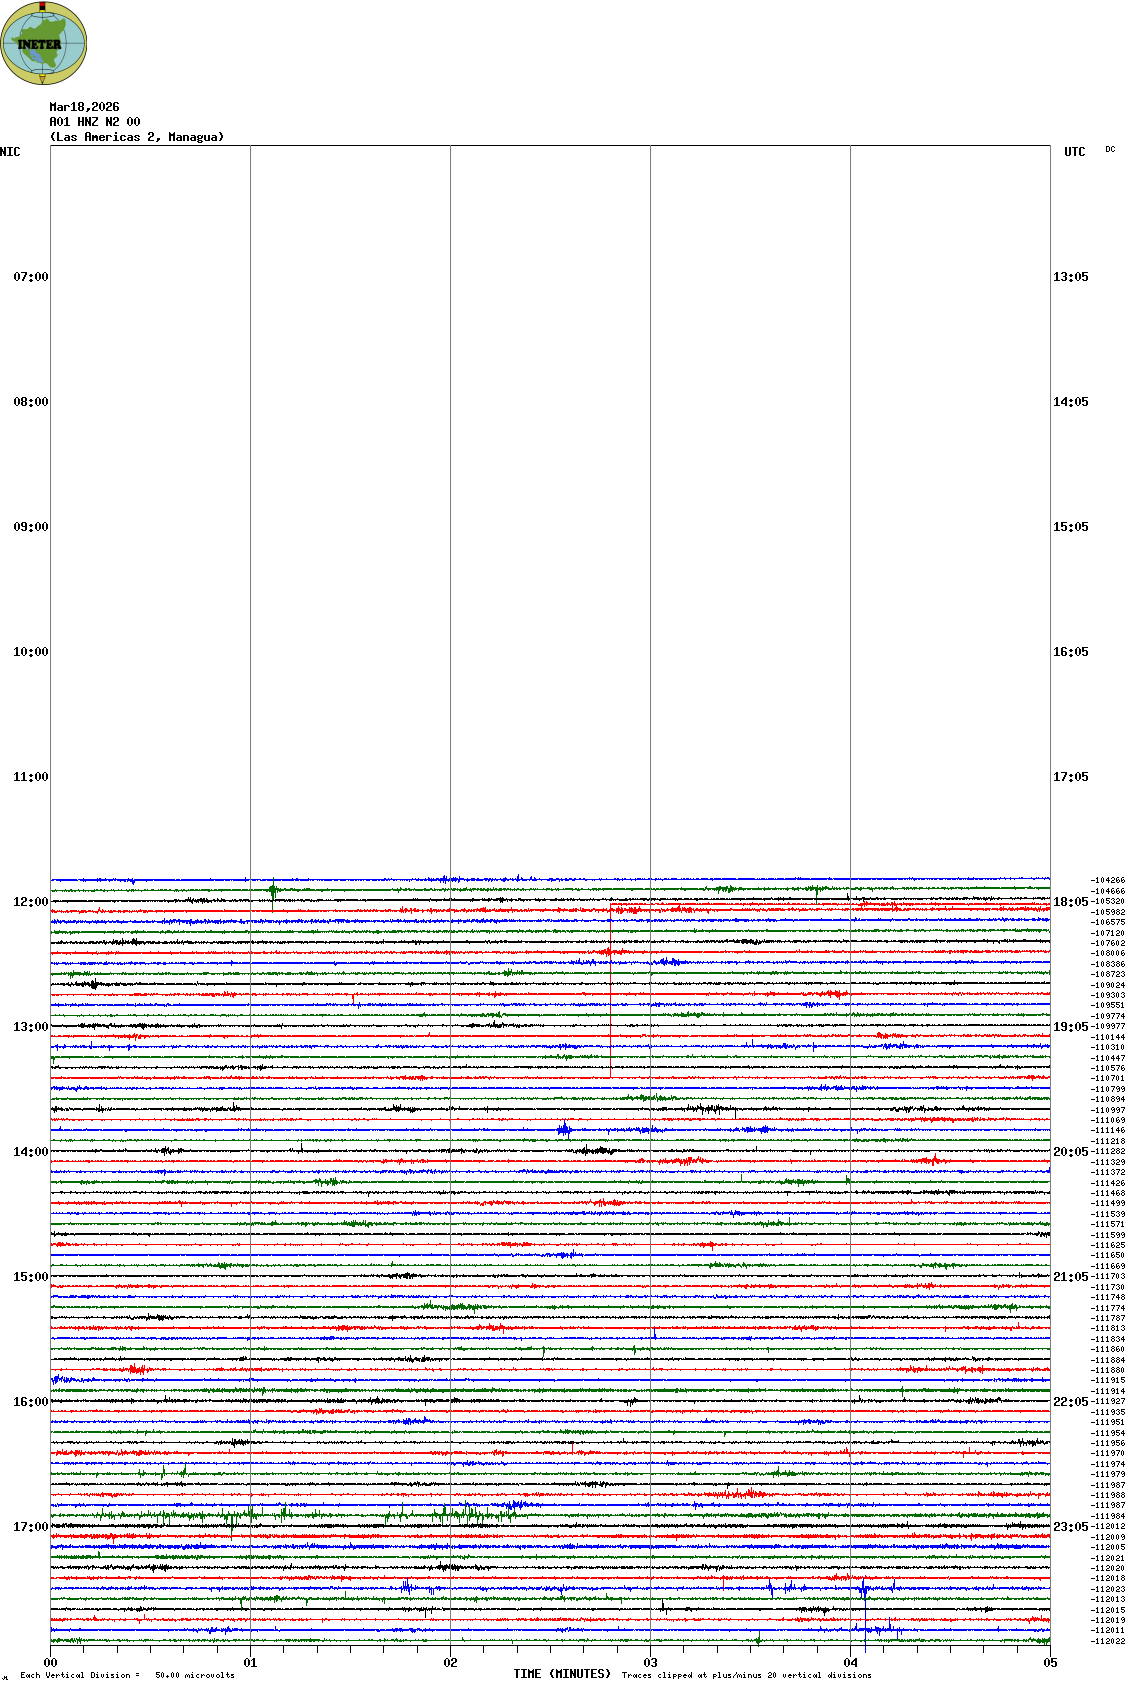Click the 03 minute tick label
Viewport: 1130px width, 1689px height.
pyautogui.click(x=650, y=1663)
